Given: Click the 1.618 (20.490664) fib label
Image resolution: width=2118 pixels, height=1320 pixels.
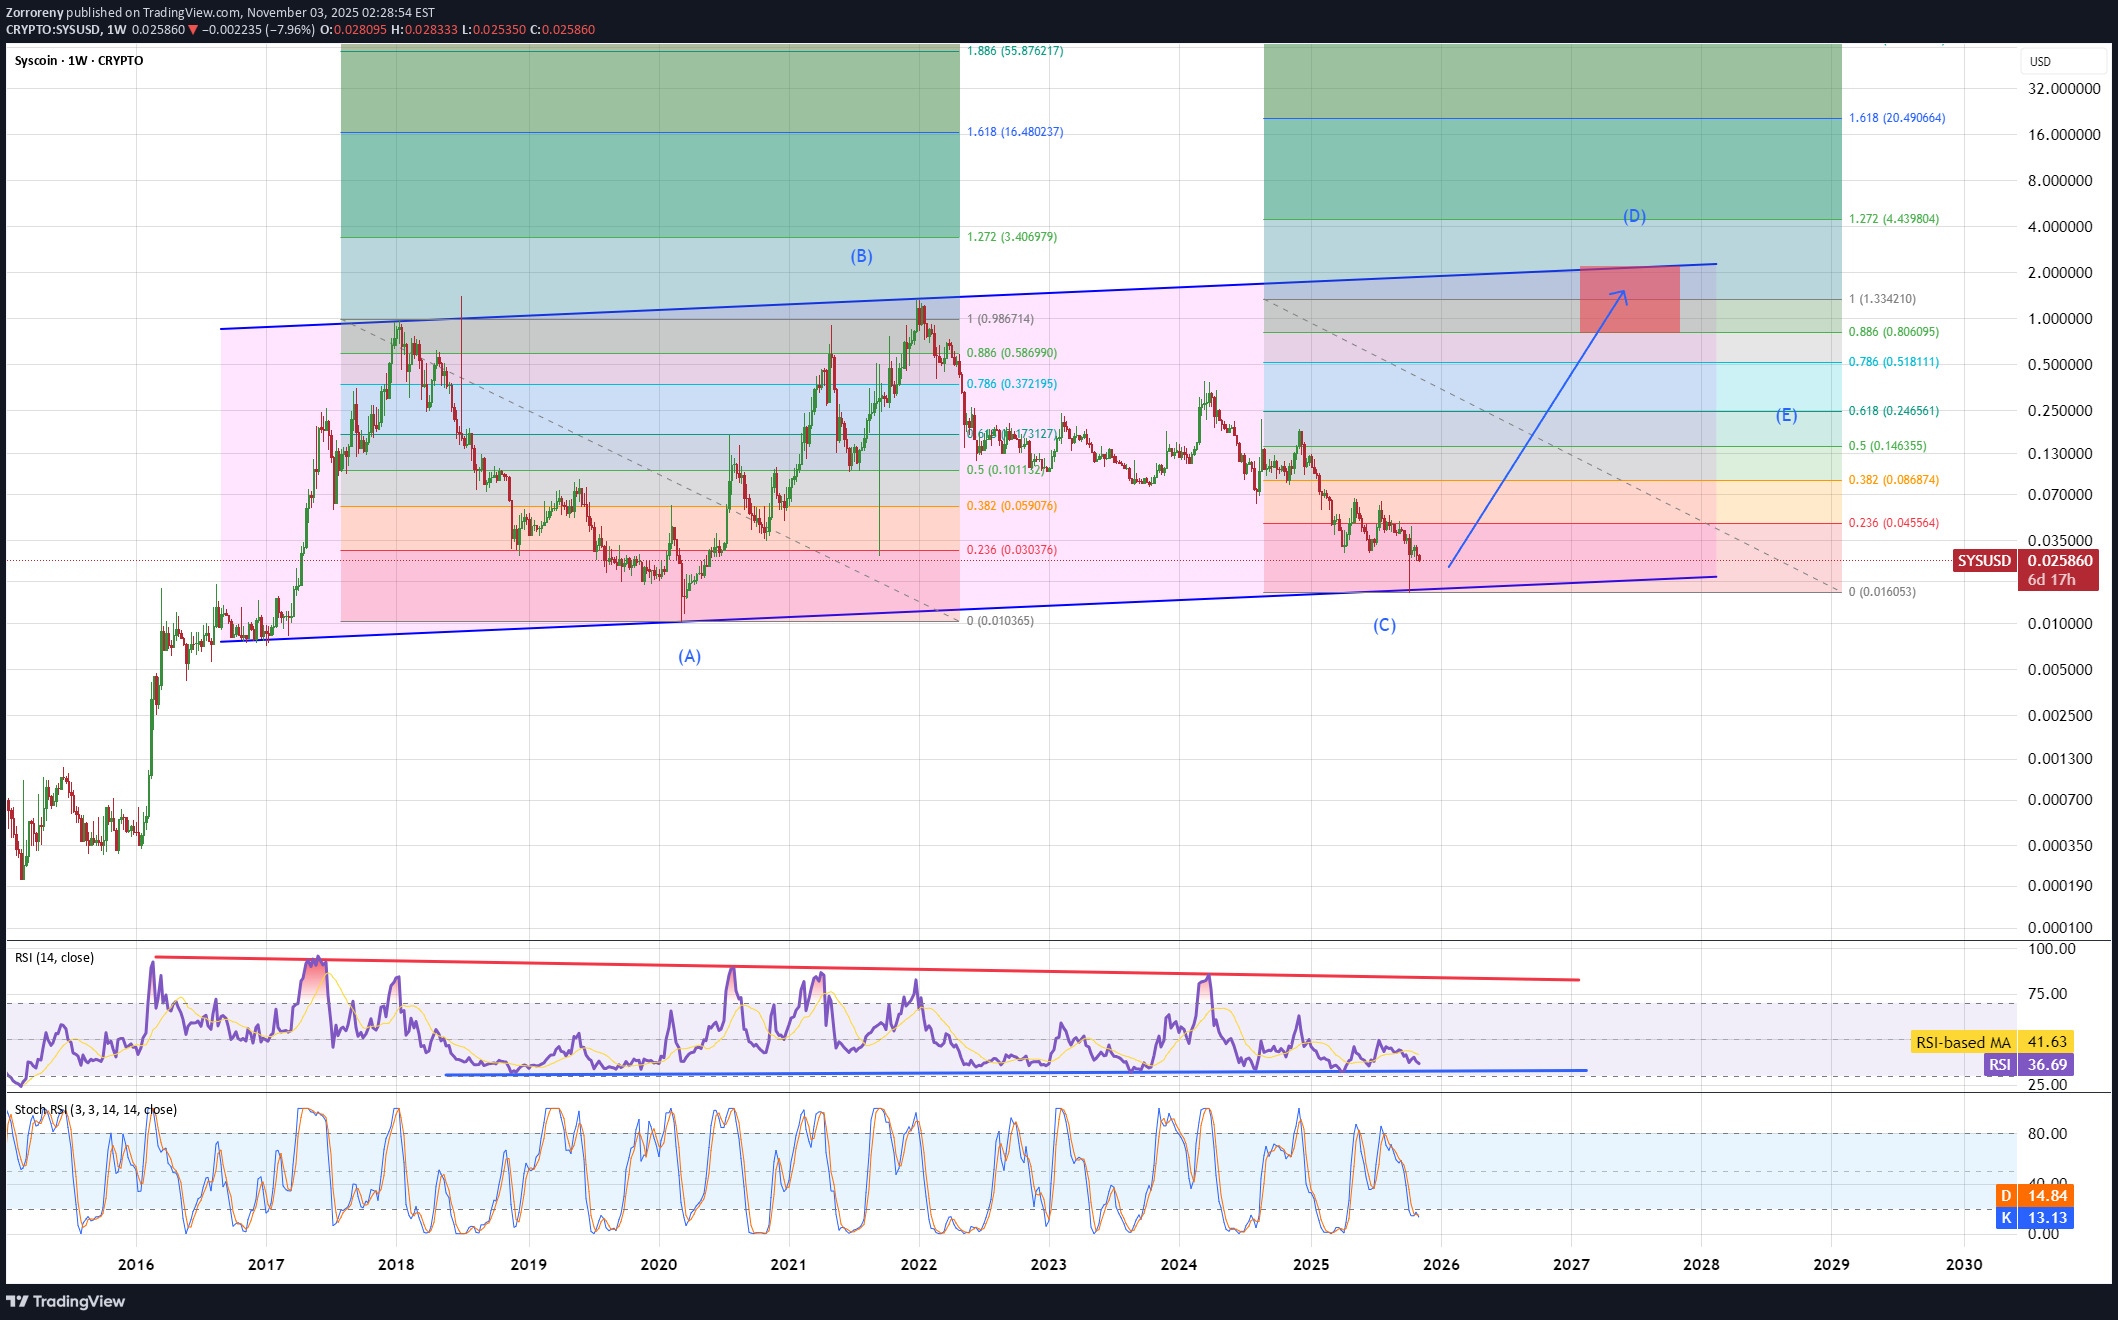Looking at the screenshot, I should click(1897, 118).
